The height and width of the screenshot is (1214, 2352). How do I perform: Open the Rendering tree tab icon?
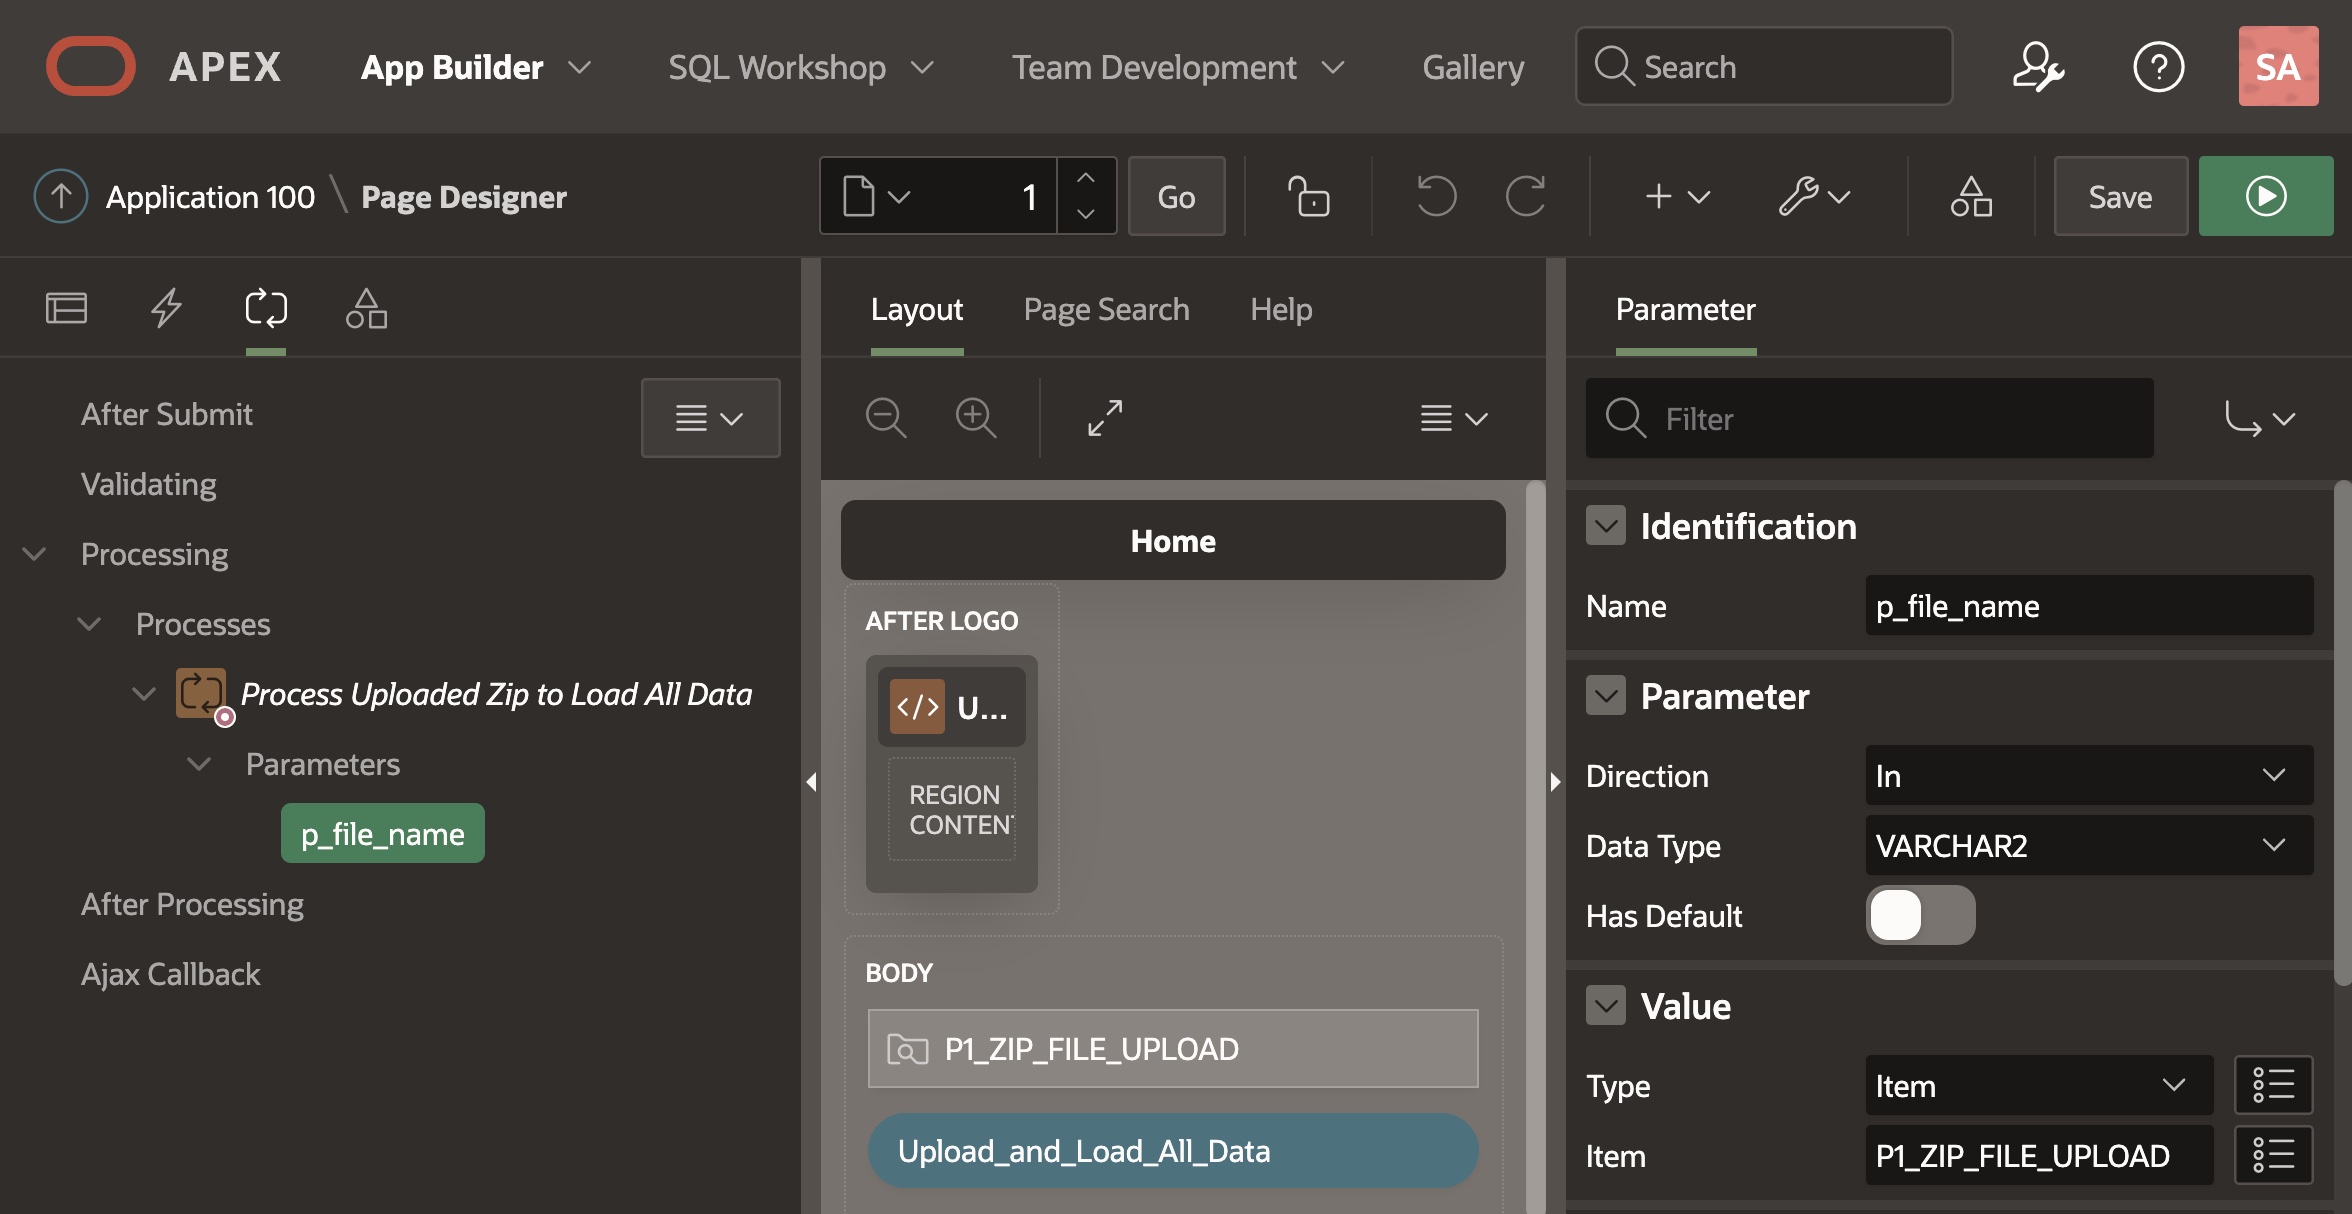pos(66,309)
